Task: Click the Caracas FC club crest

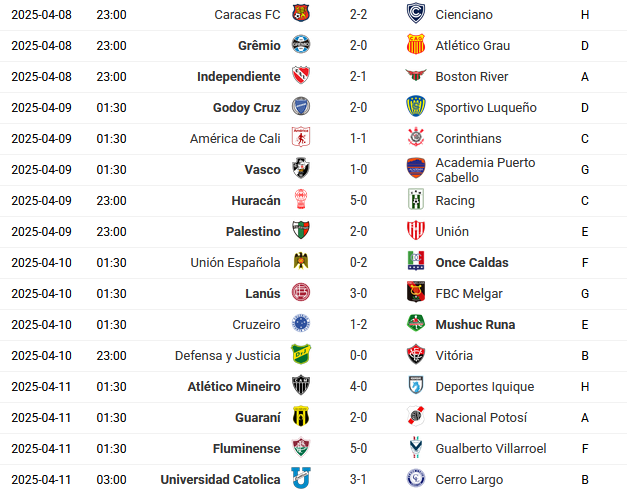Action: (x=301, y=13)
